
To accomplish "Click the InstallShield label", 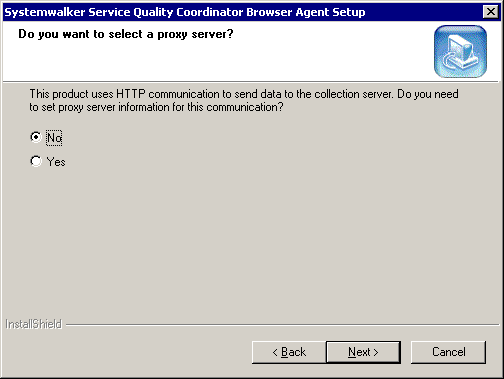I will (34, 324).
